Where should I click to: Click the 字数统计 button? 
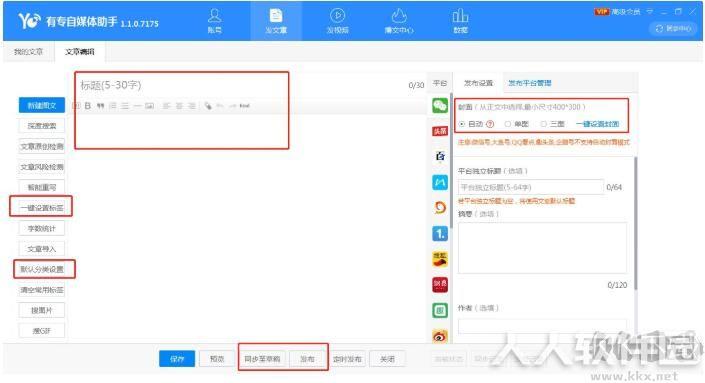tap(42, 228)
